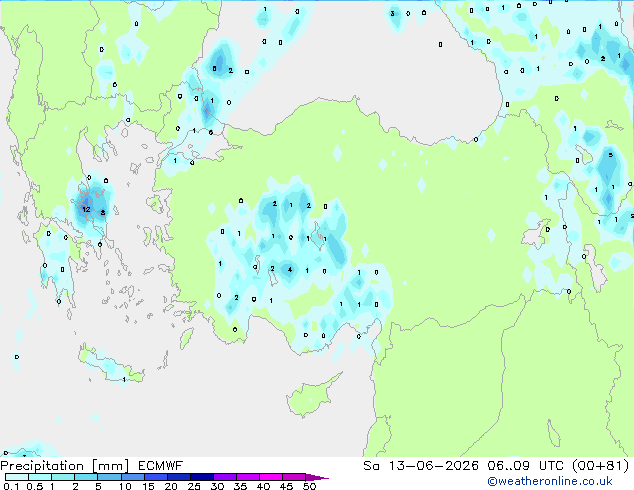
Task: Click the '(00+81)' forecast offset text
Action: (x=601, y=466)
